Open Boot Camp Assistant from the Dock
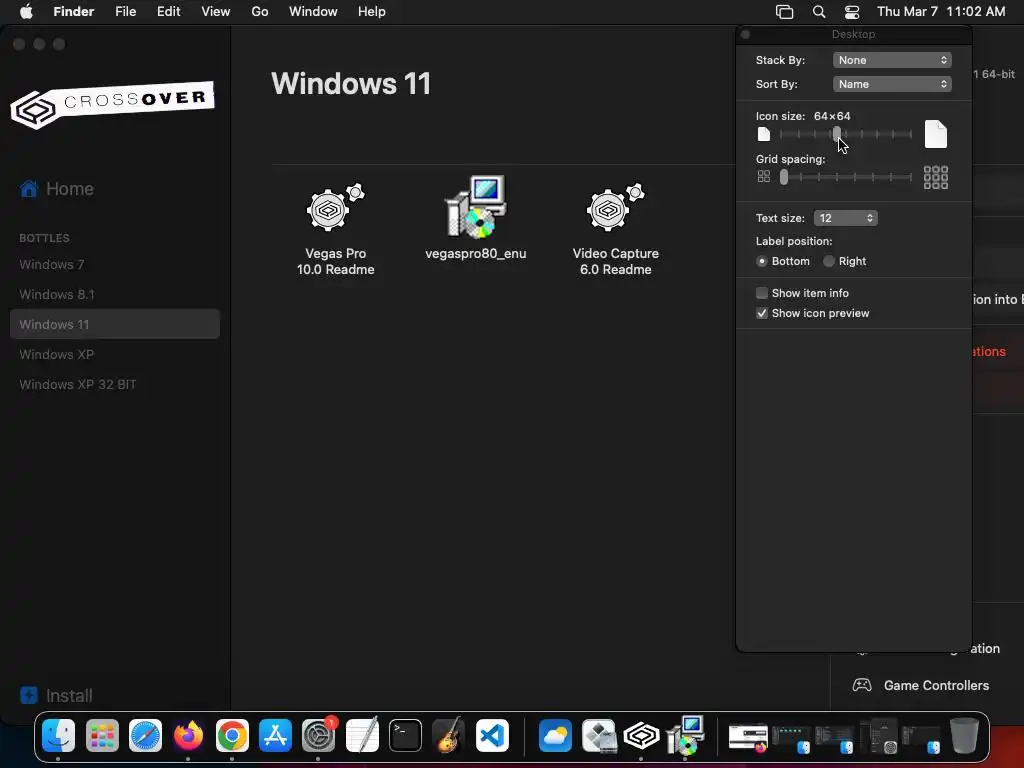The image size is (1024, 768). 598,736
